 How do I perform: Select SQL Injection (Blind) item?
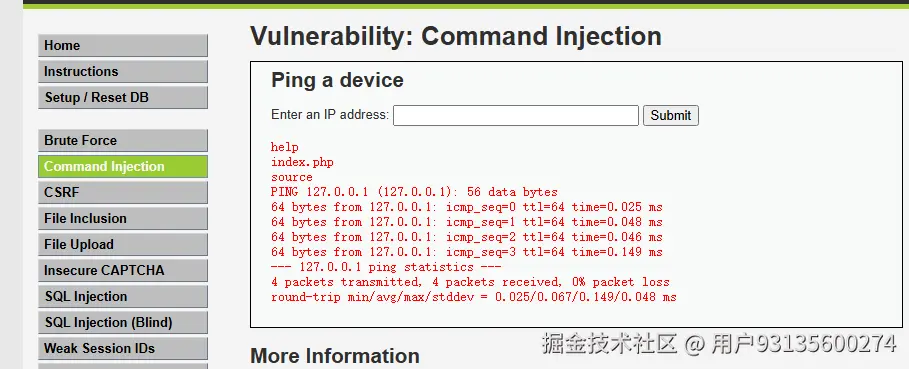coord(123,322)
